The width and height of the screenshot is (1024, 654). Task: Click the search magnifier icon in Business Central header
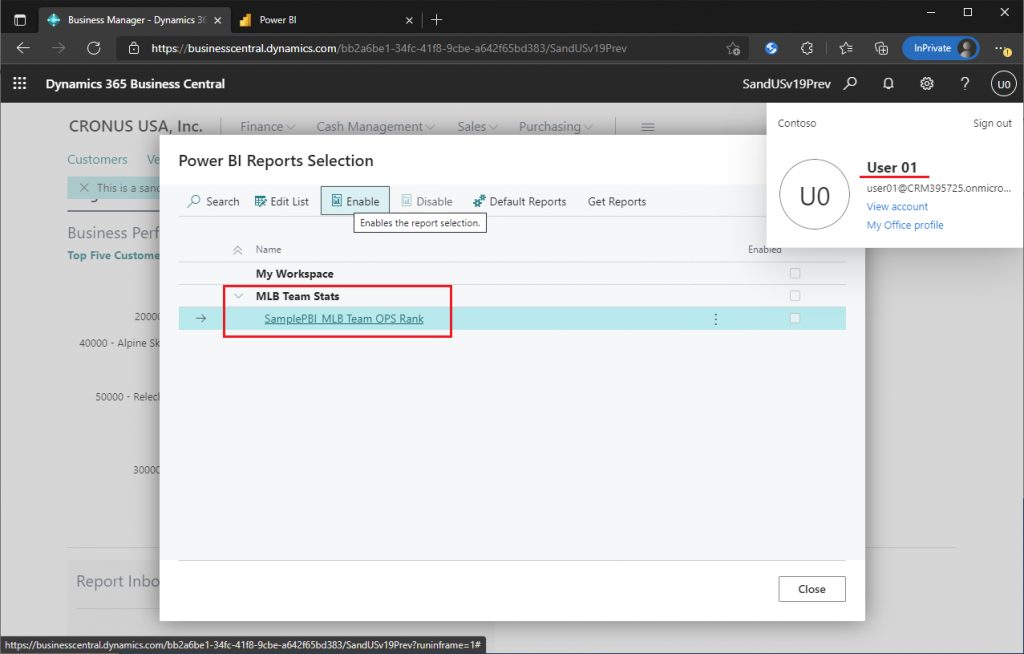click(850, 84)
